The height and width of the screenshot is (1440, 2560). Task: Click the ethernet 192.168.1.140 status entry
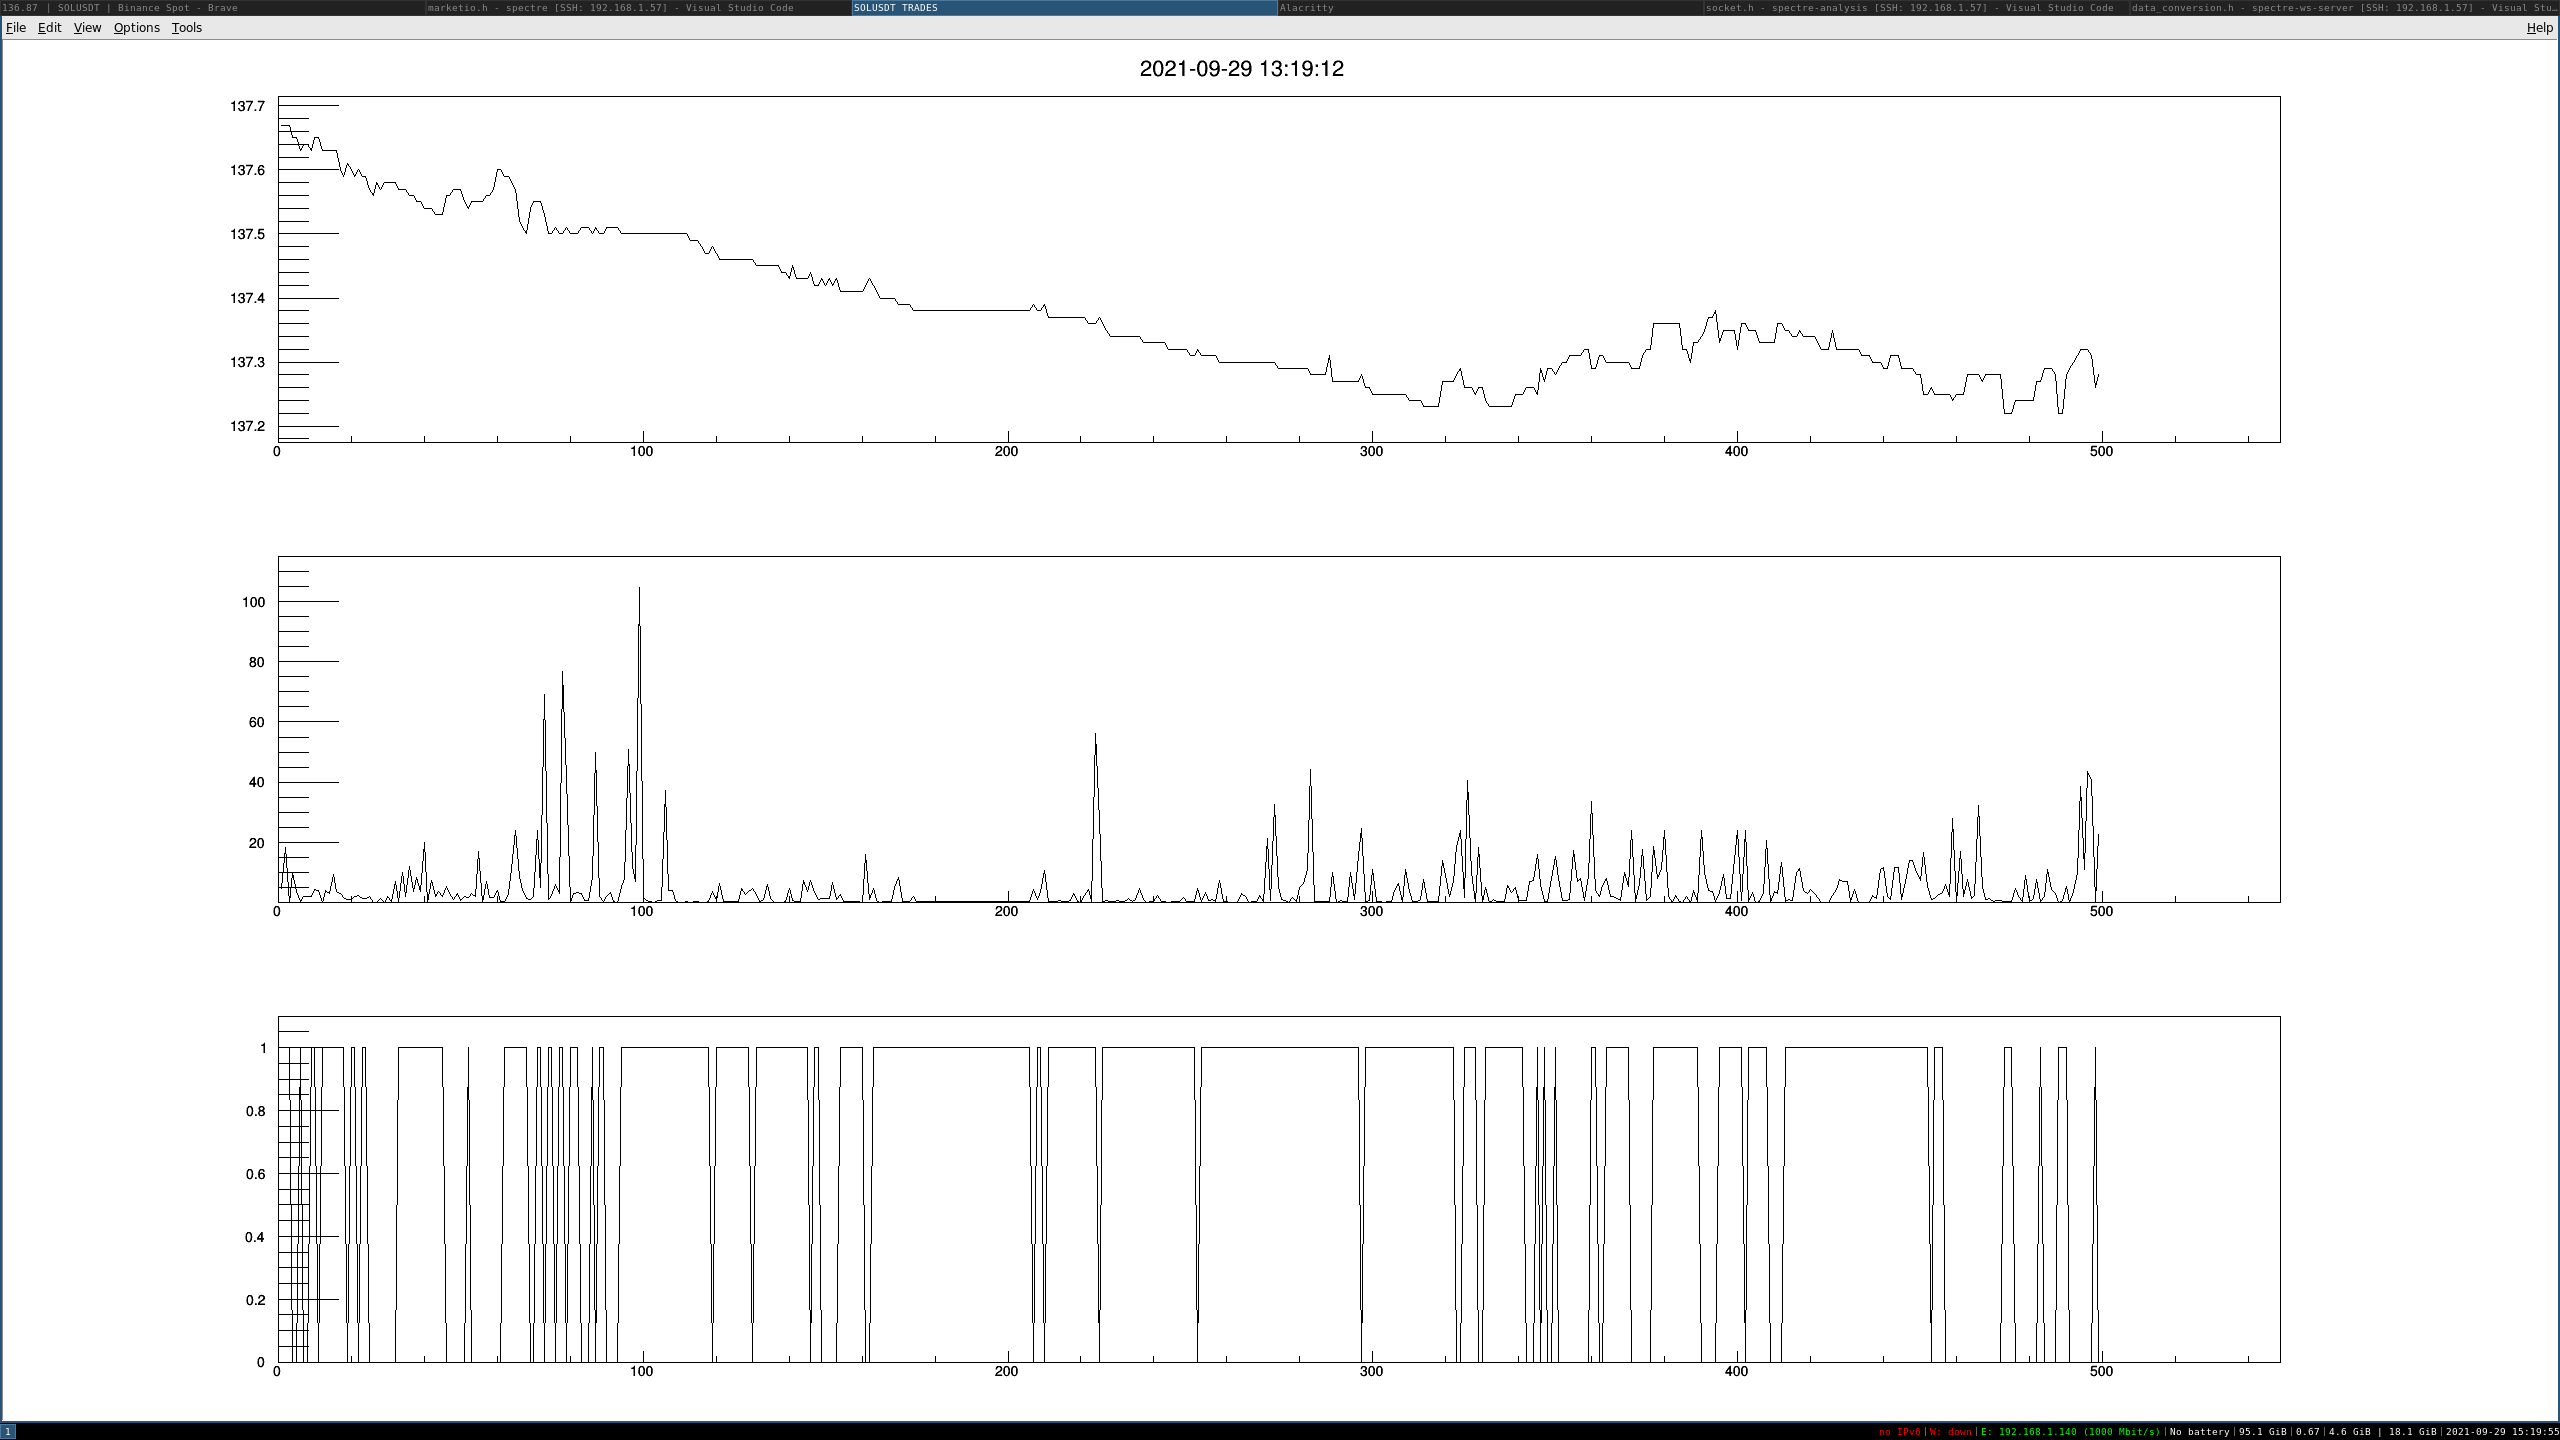[x=2070, y=1432]
